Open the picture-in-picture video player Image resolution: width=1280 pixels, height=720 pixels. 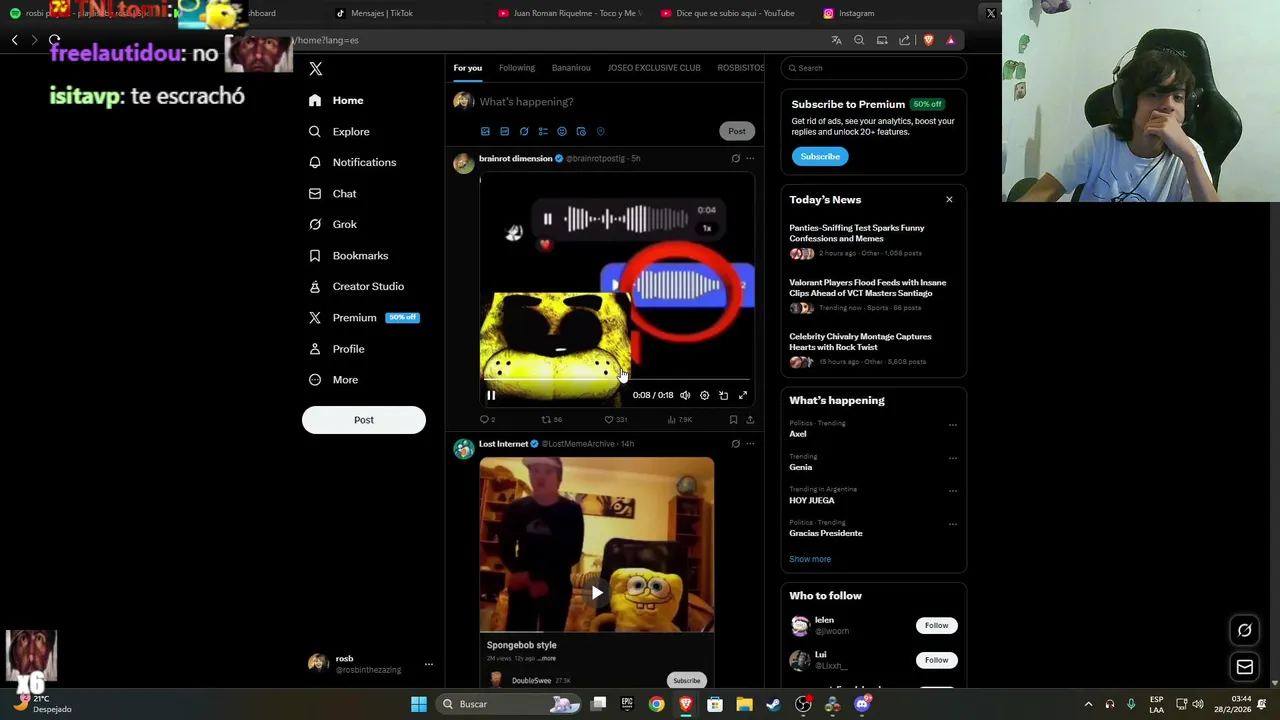click(x=723, y=395)
